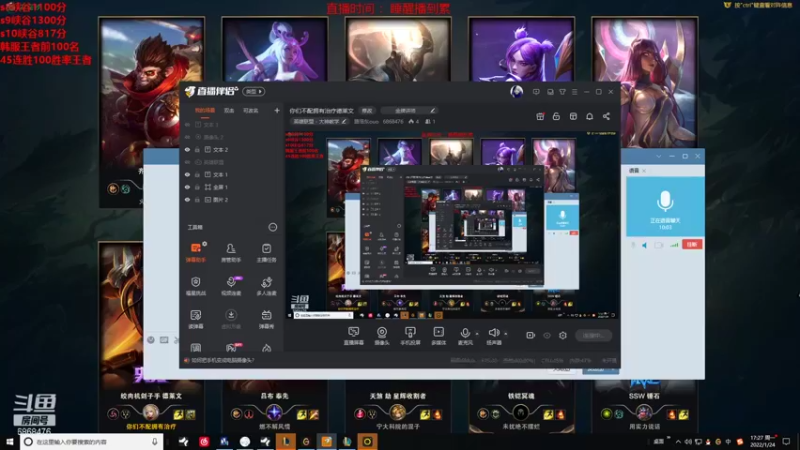Select the 图片 2 layer row

point(232,199)
